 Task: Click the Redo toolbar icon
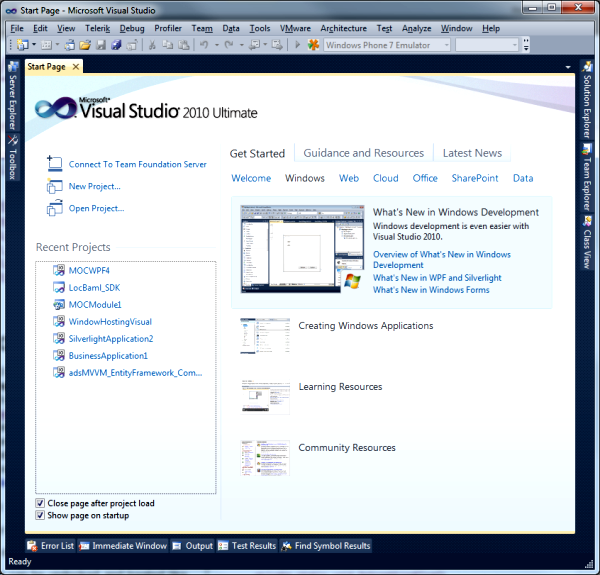click(229, 45)
